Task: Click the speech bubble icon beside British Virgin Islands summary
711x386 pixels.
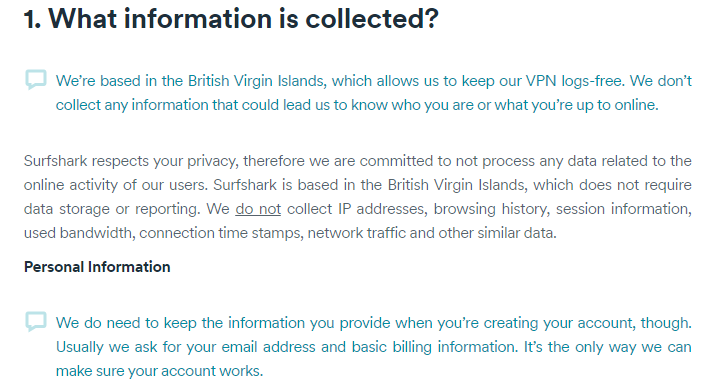Action: click(36, 79)
